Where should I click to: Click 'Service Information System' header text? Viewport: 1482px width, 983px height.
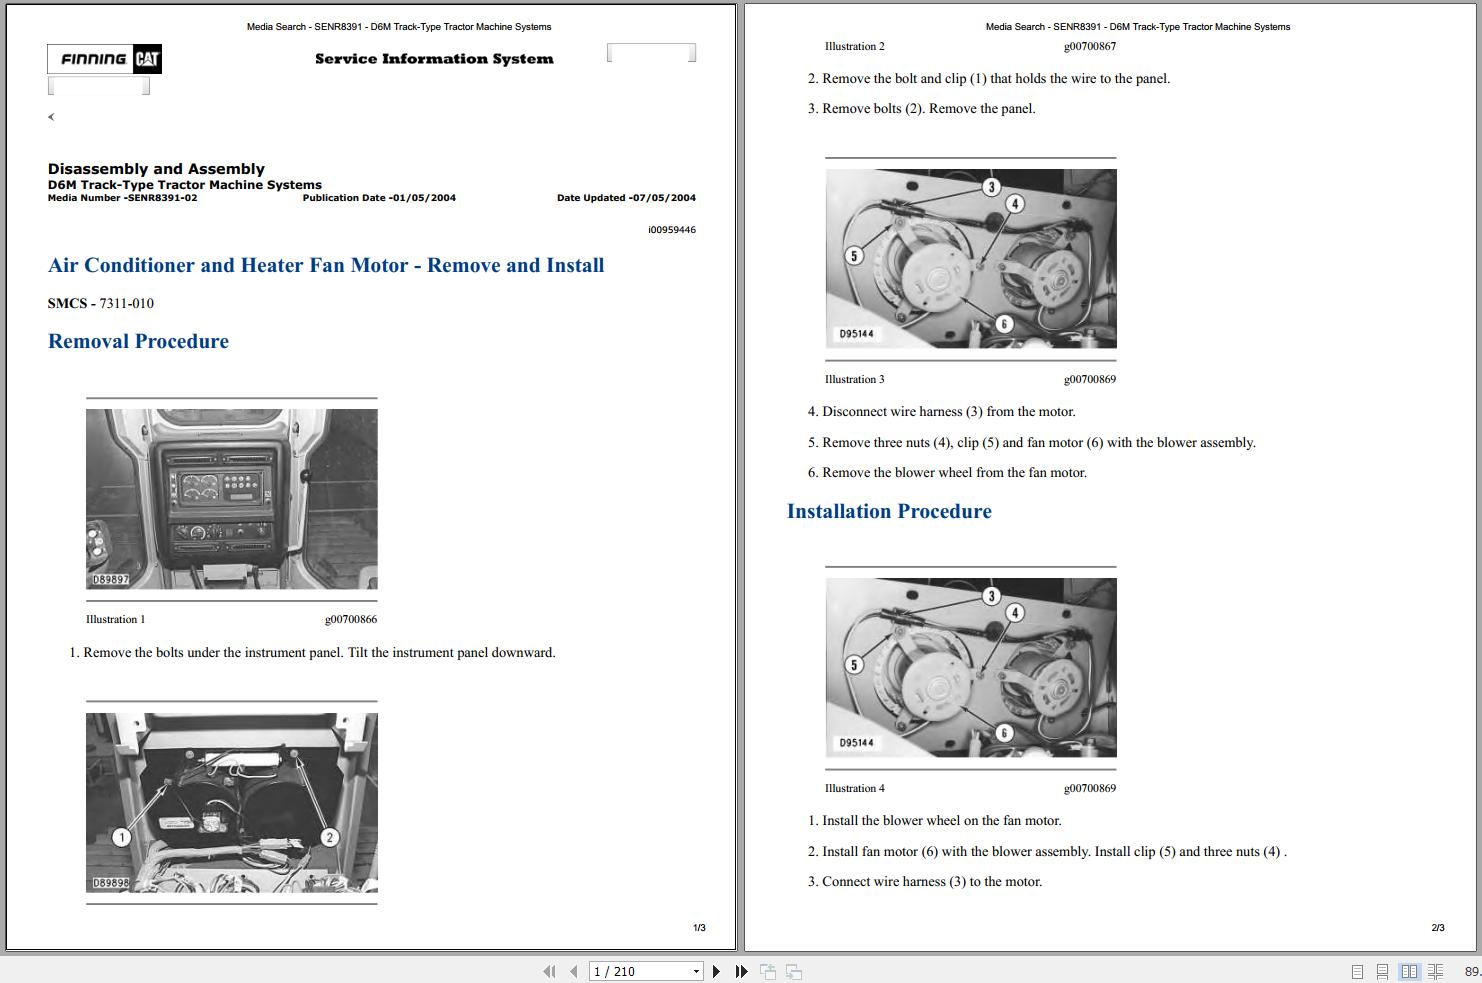point(434,59)
